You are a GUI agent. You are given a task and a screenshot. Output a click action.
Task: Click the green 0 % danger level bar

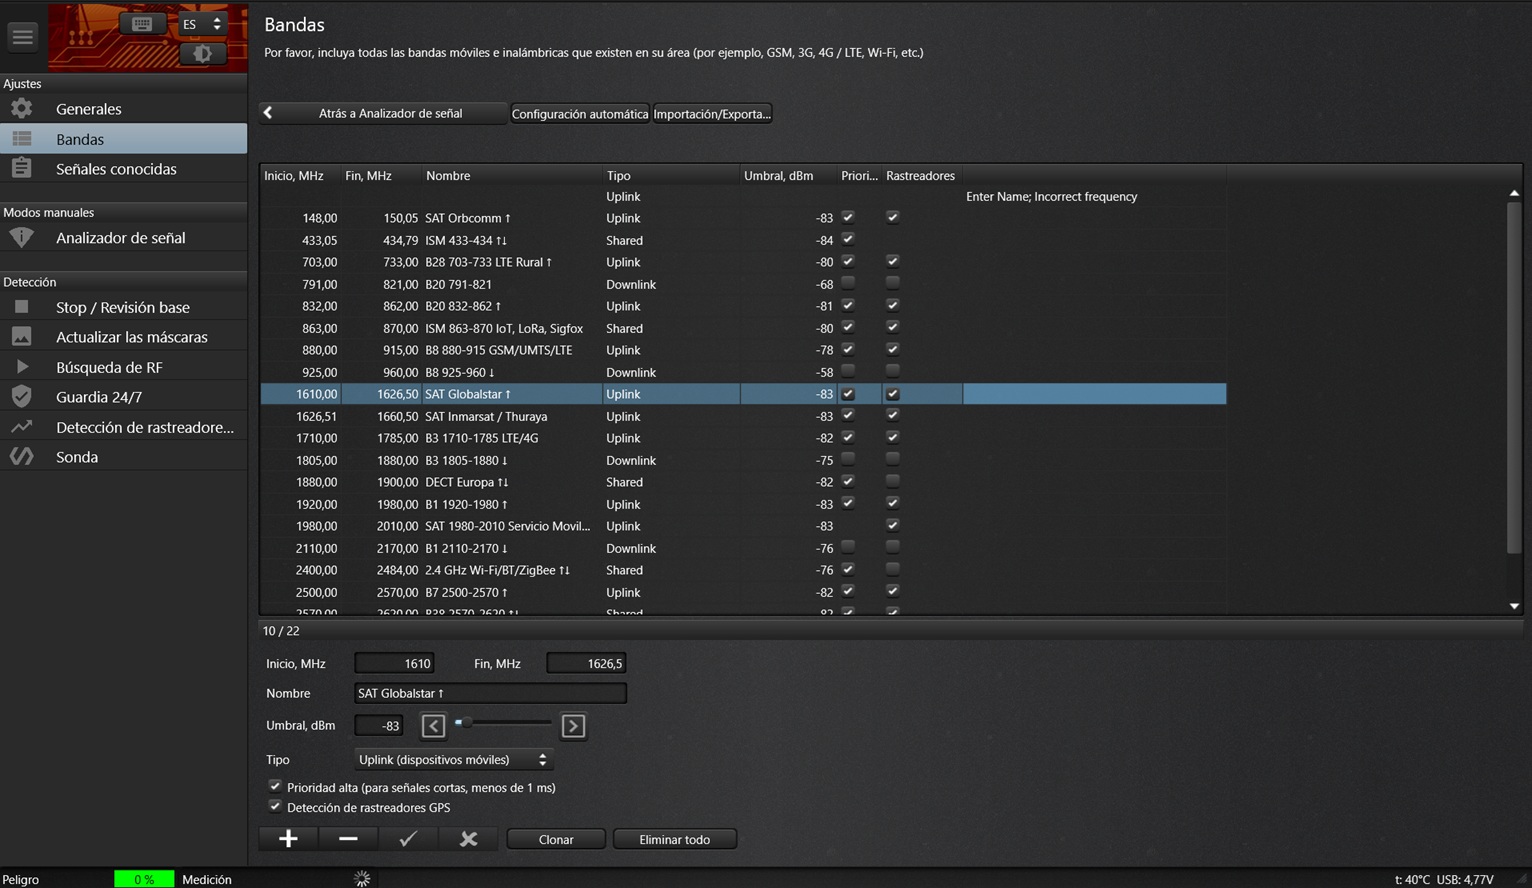click(143, 879)
